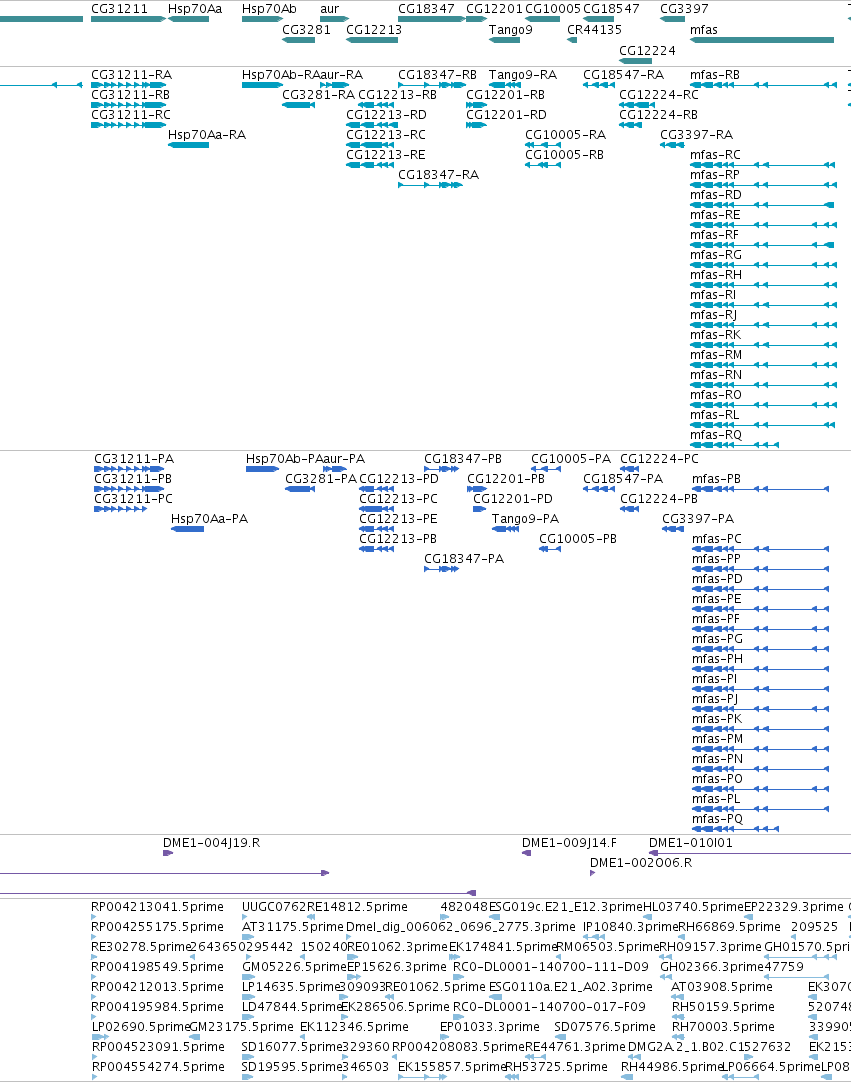Select transcript CG3281-RA

318,95
